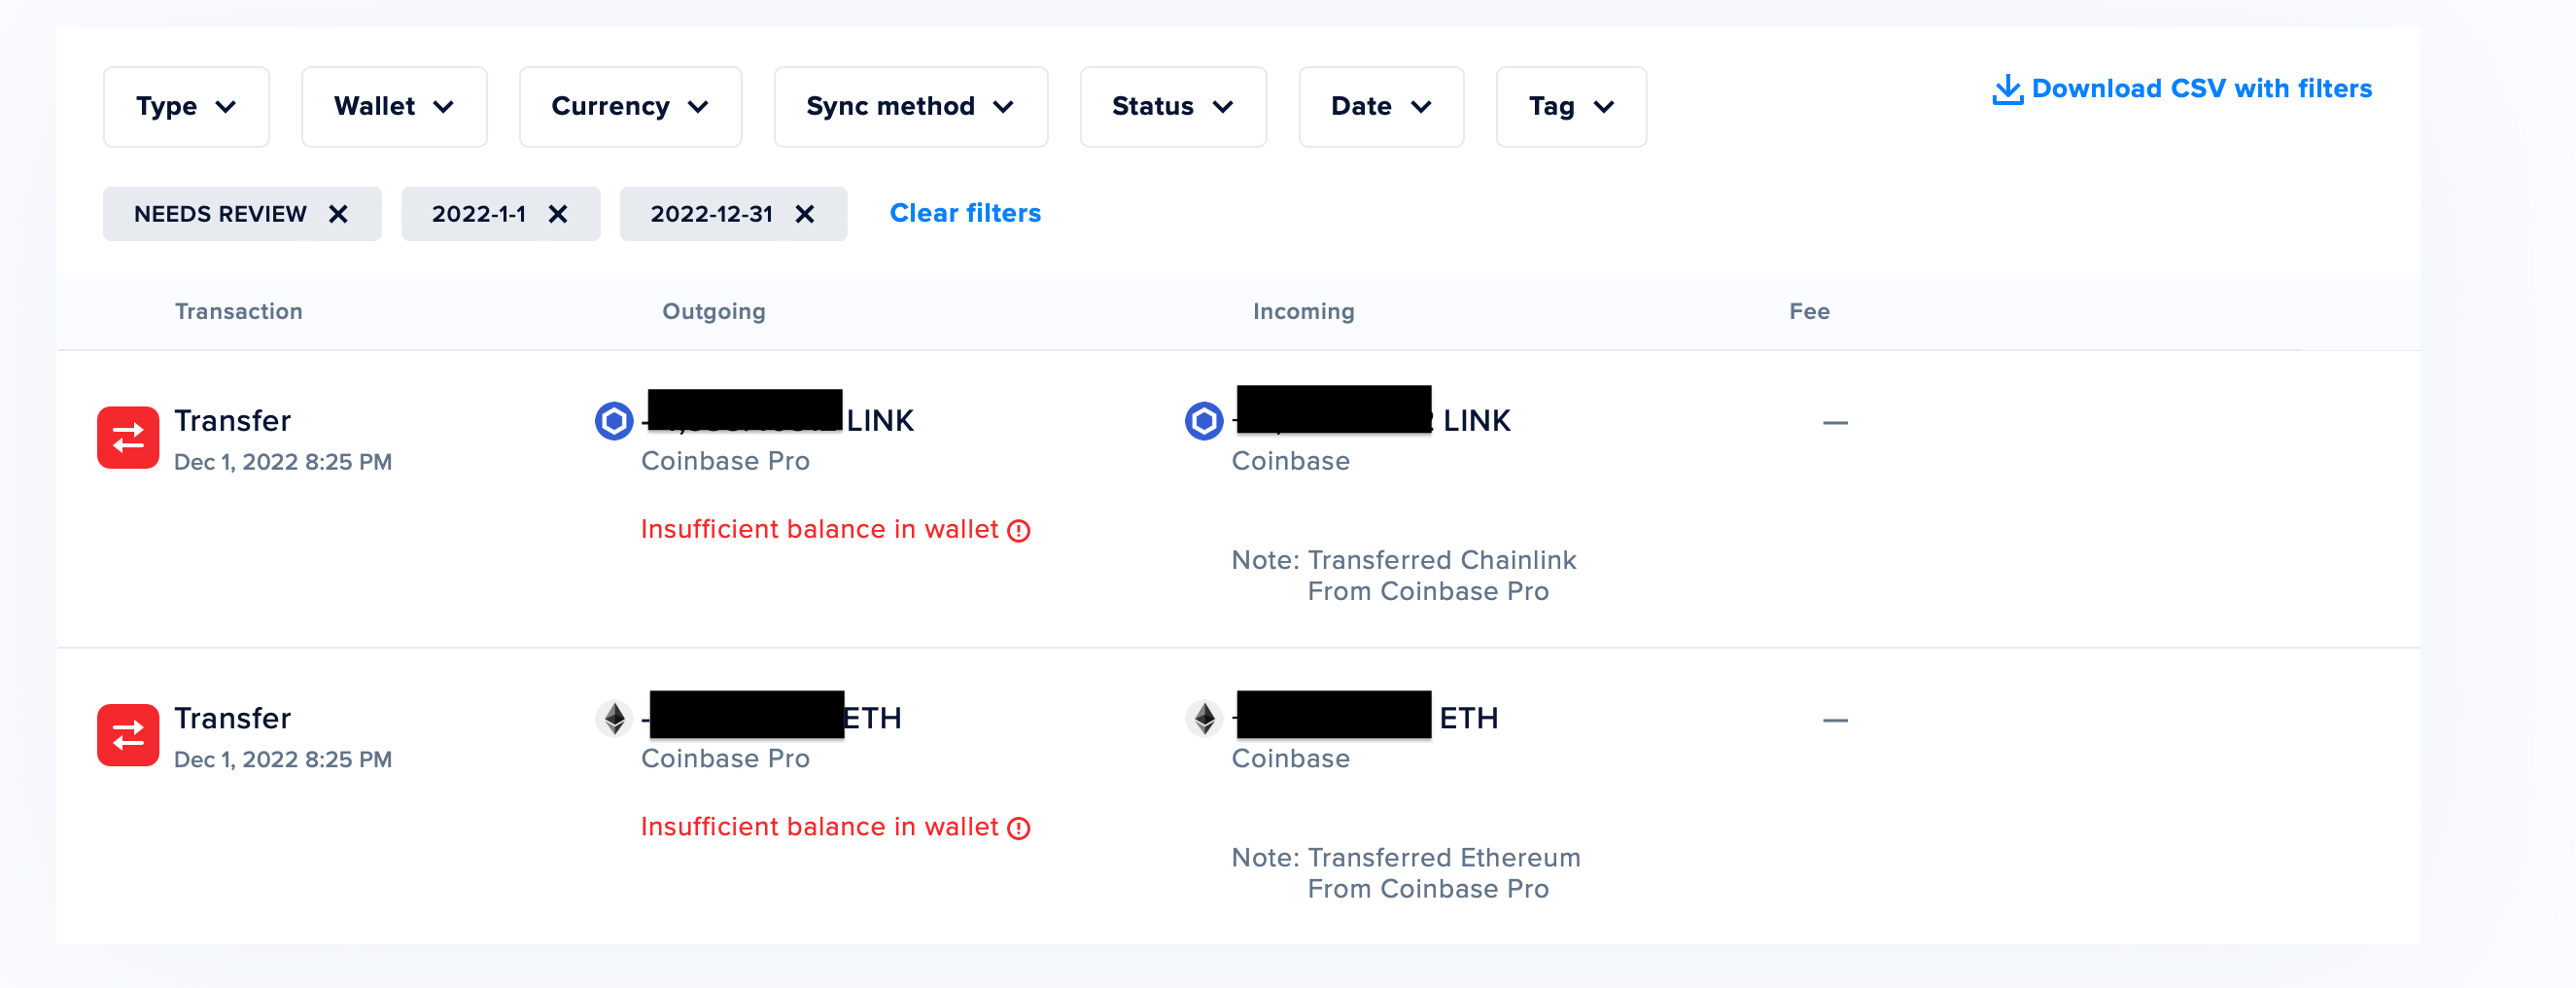Click outgoing Ethereum coin icon
2576x988 pixels.
[x=614, y=718]
